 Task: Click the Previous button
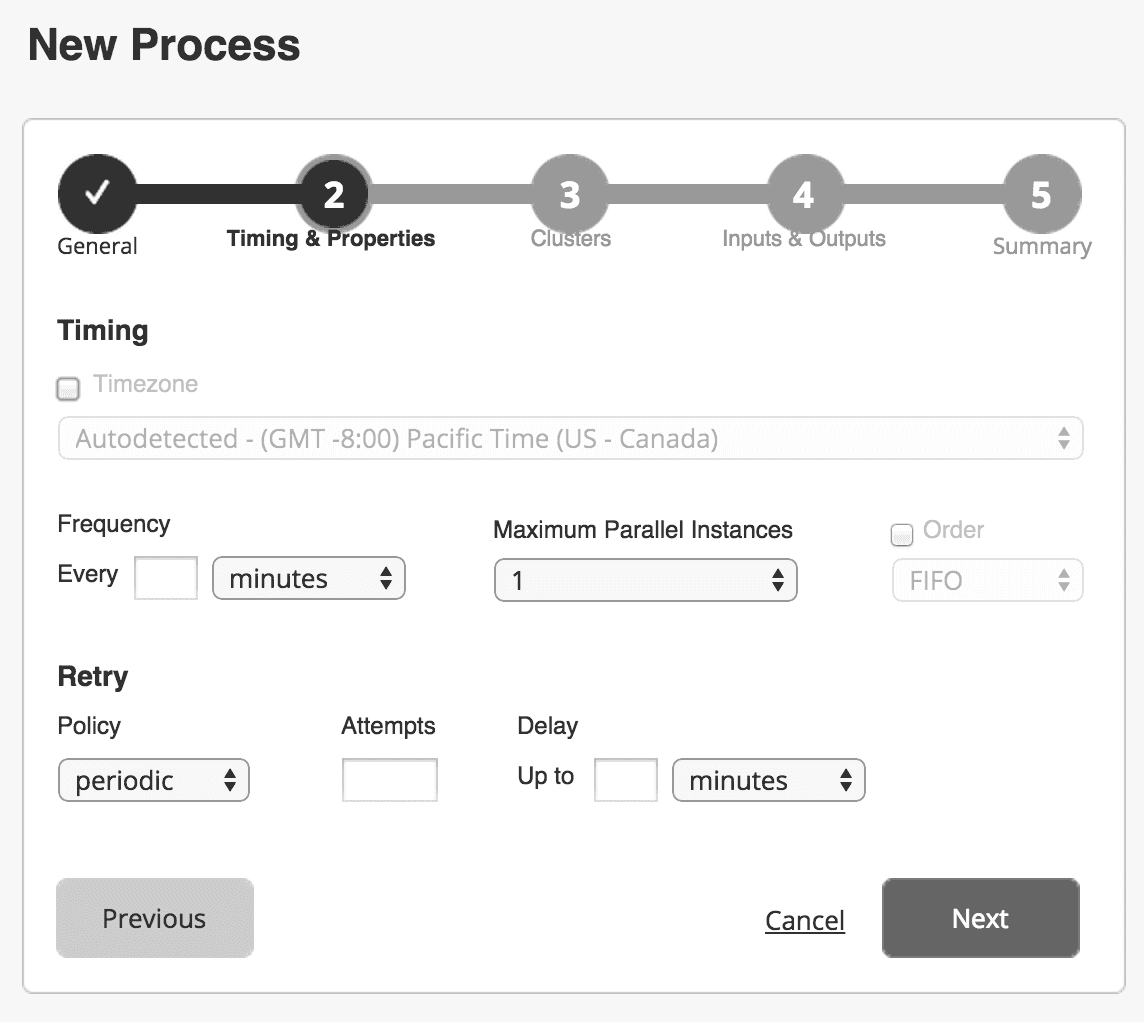click(x=155, y=918)
